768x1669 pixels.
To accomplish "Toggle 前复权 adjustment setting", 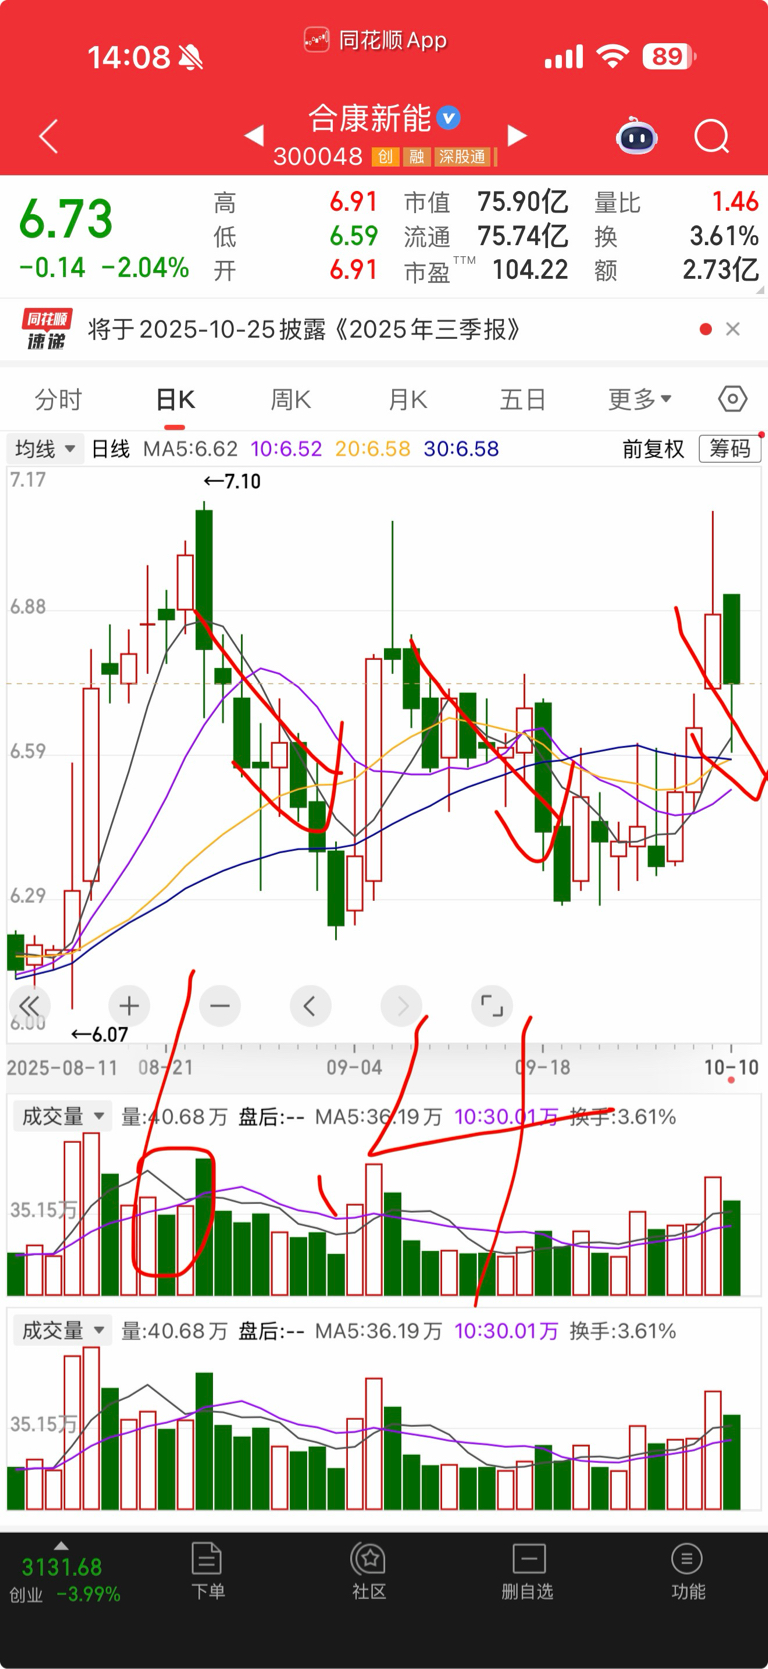I will (653, 449).
